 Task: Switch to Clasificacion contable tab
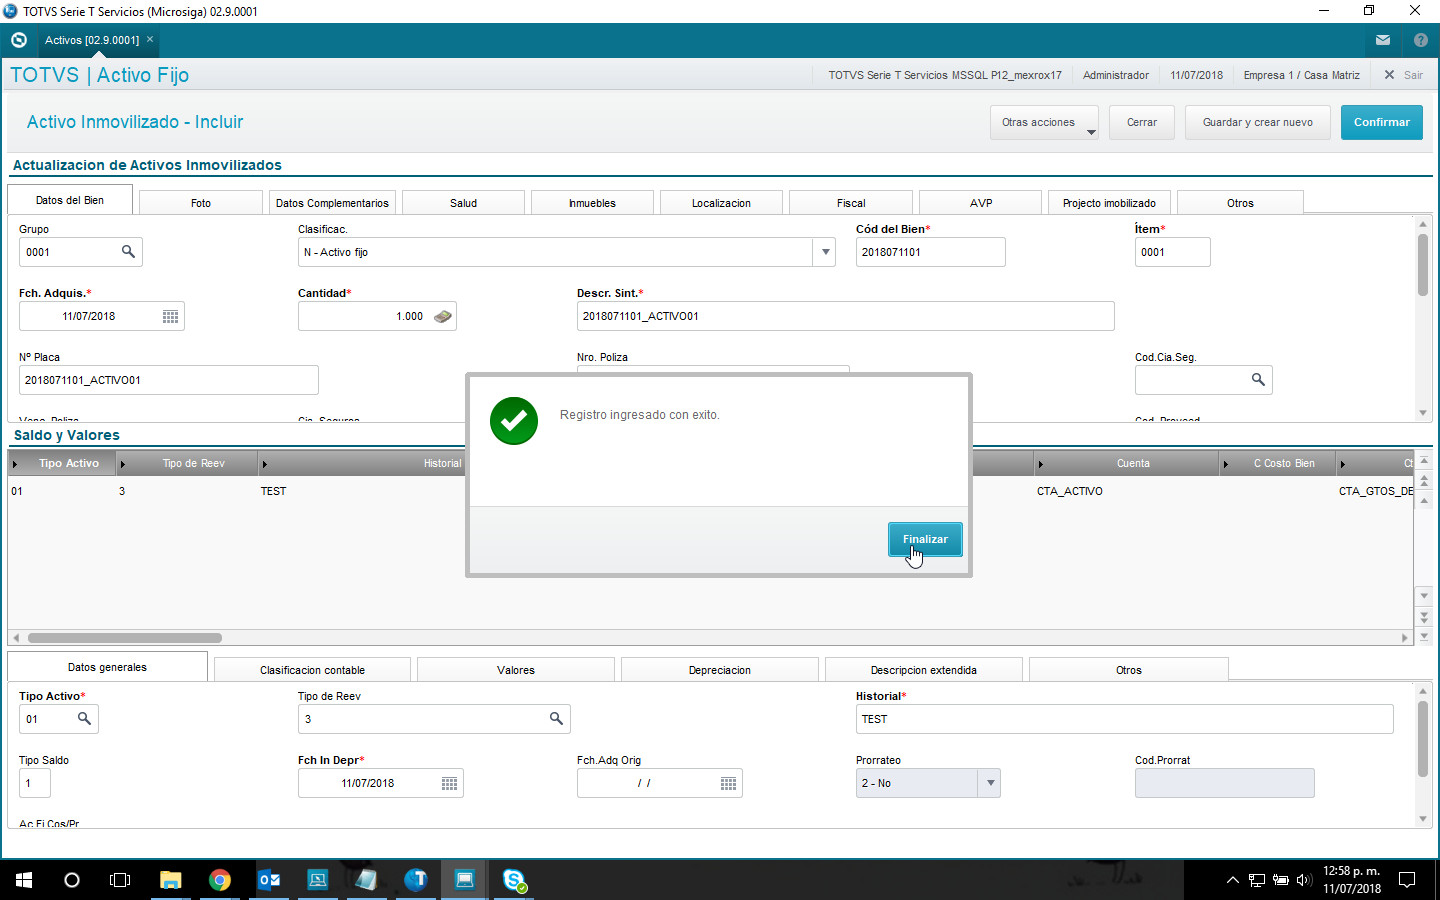(x=312, y=670)
